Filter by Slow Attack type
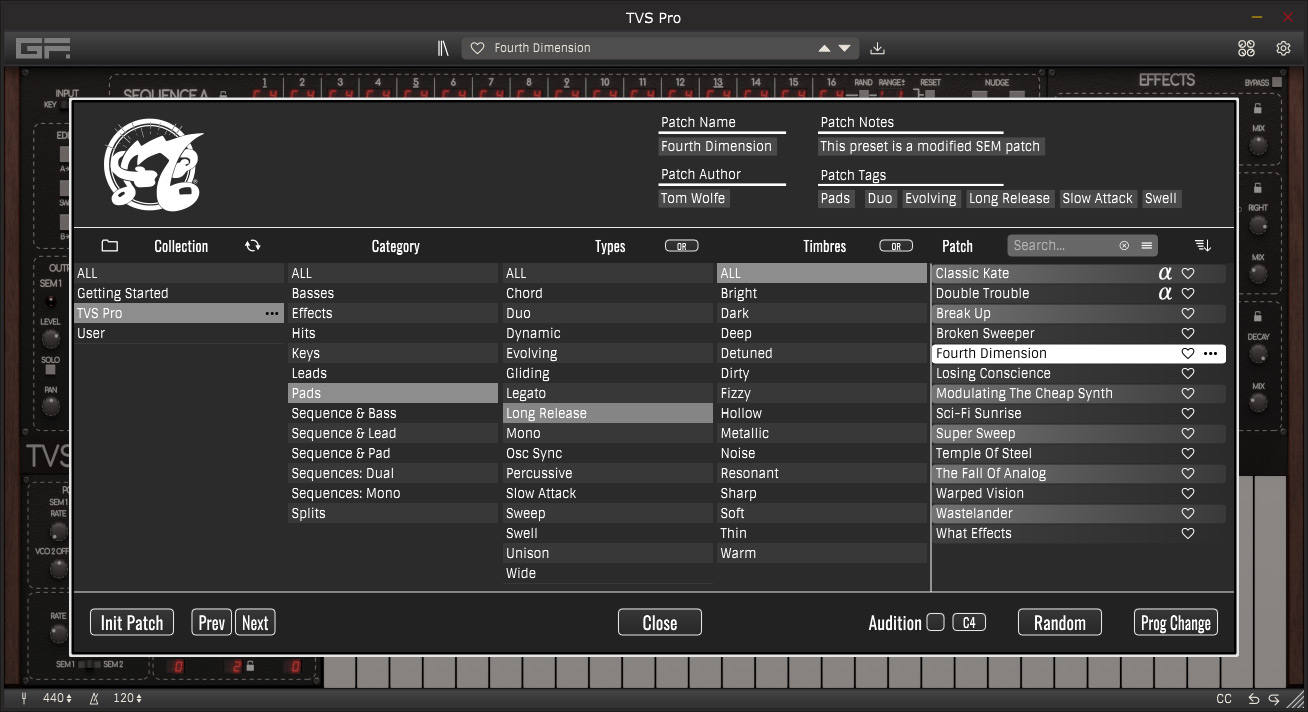Viewport: 1308px width, 712px height. [608, 493]
